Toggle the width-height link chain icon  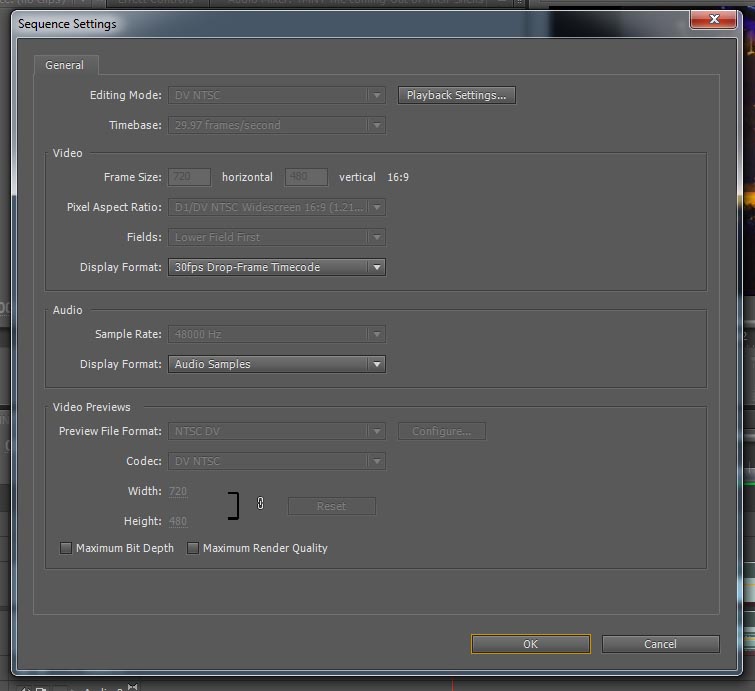point(260,503)
